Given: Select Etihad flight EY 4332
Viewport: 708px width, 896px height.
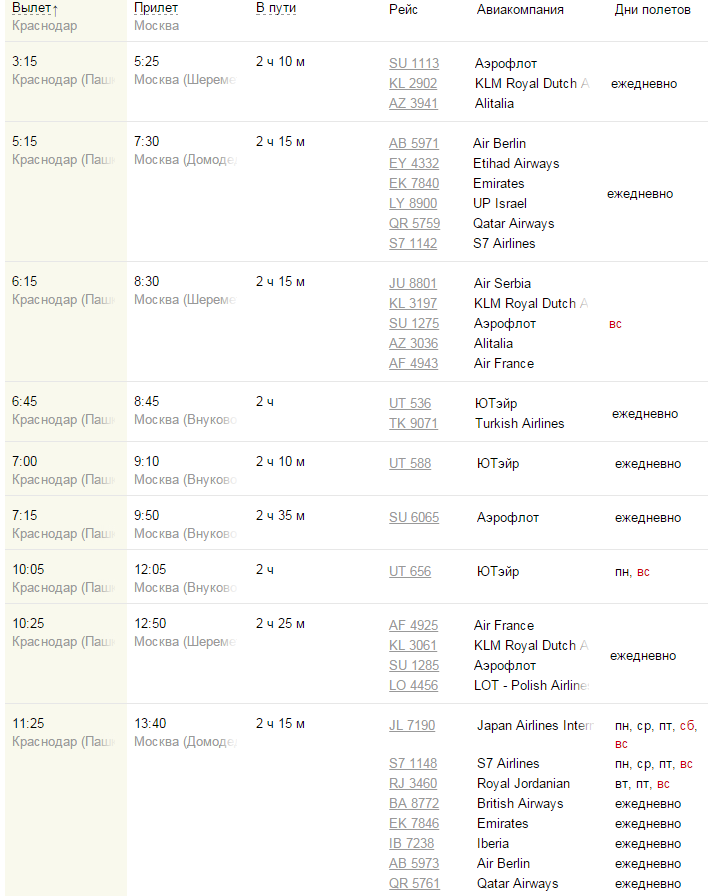Looking at the screenshot, I should click(x=414, y=163).
